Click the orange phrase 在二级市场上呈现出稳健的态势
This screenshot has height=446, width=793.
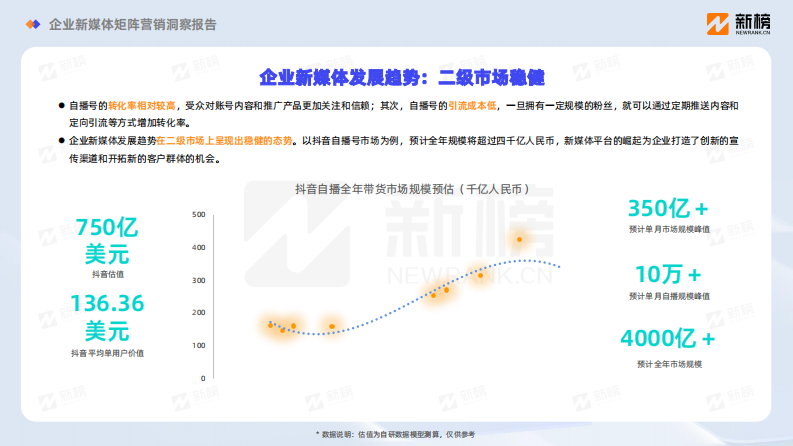point(224,141)
